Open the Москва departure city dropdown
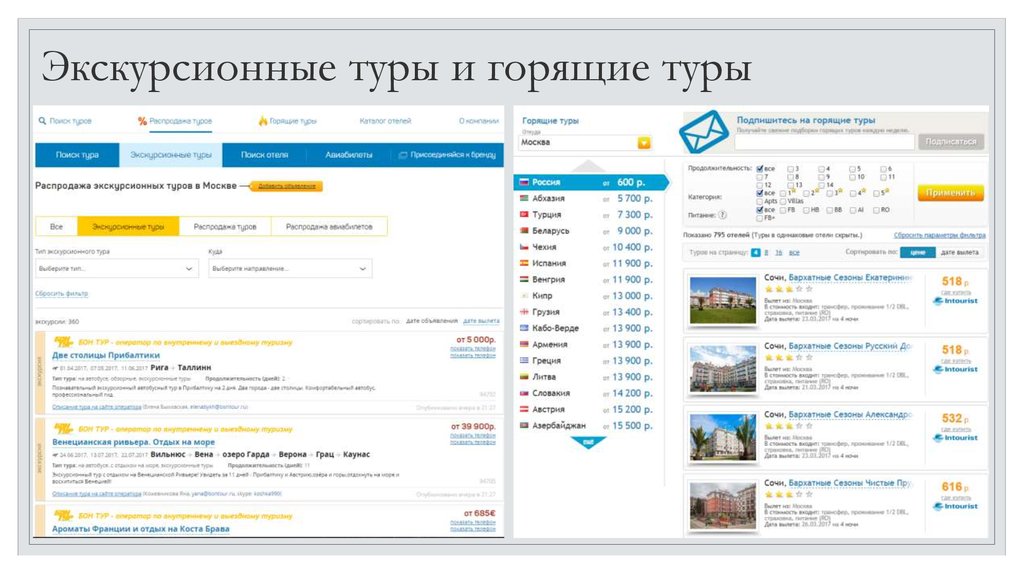1024x574 pixels. click(x=586, y=142)
